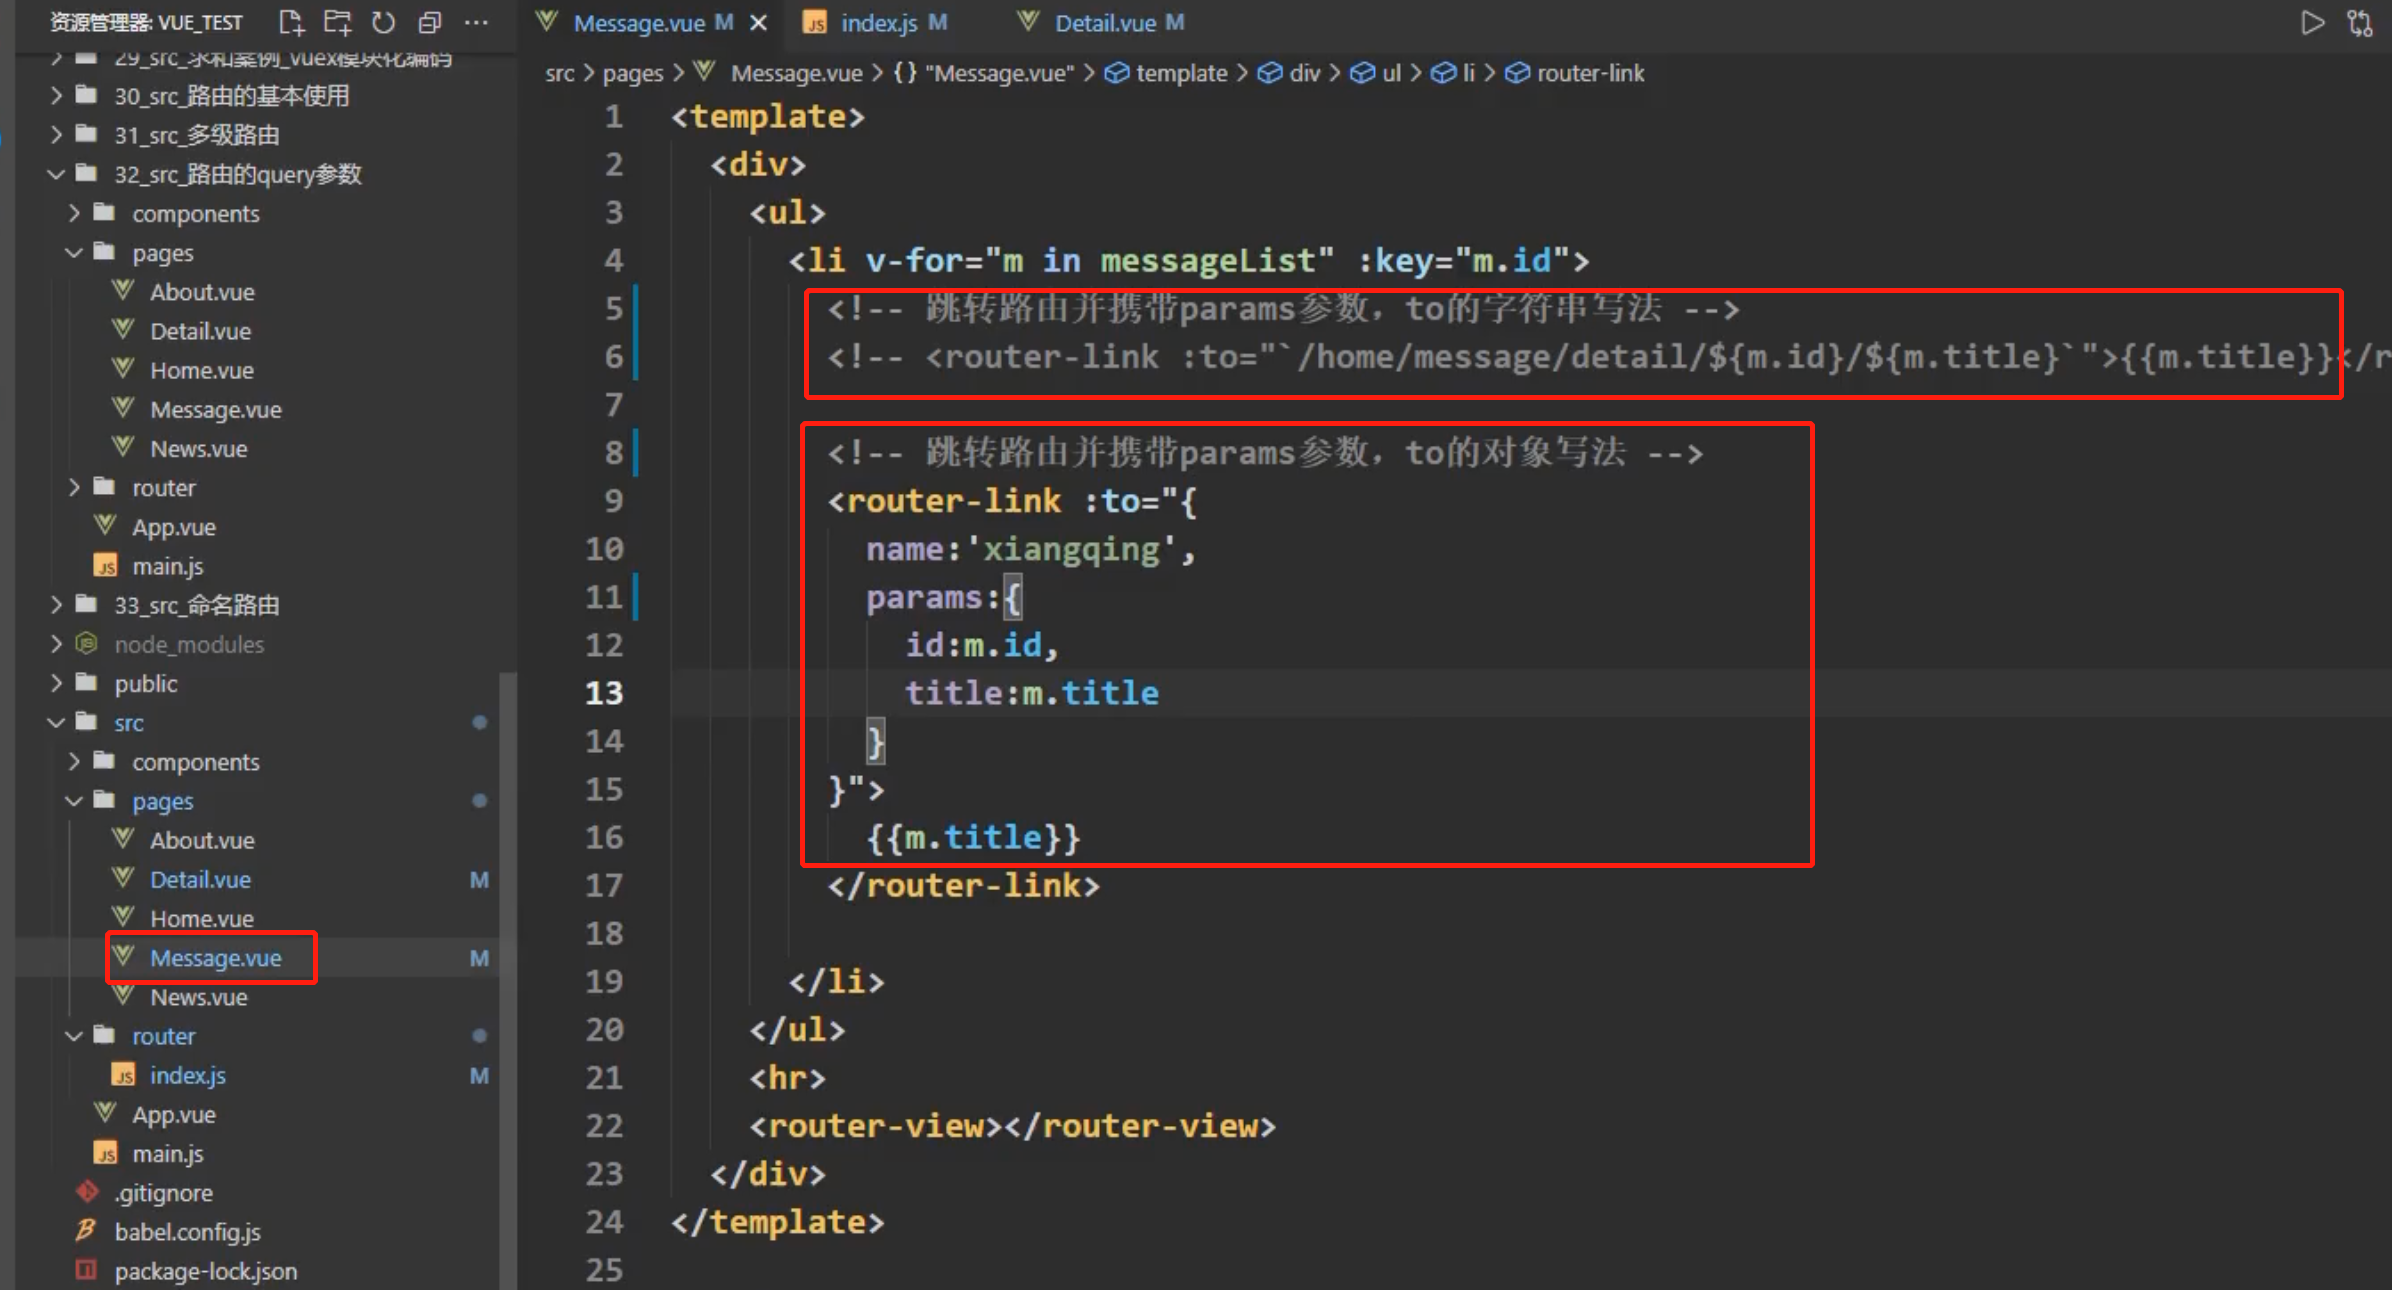Open News.vue in 32_src pages folder
The image size is (2392, 1290).
[198, 449]
